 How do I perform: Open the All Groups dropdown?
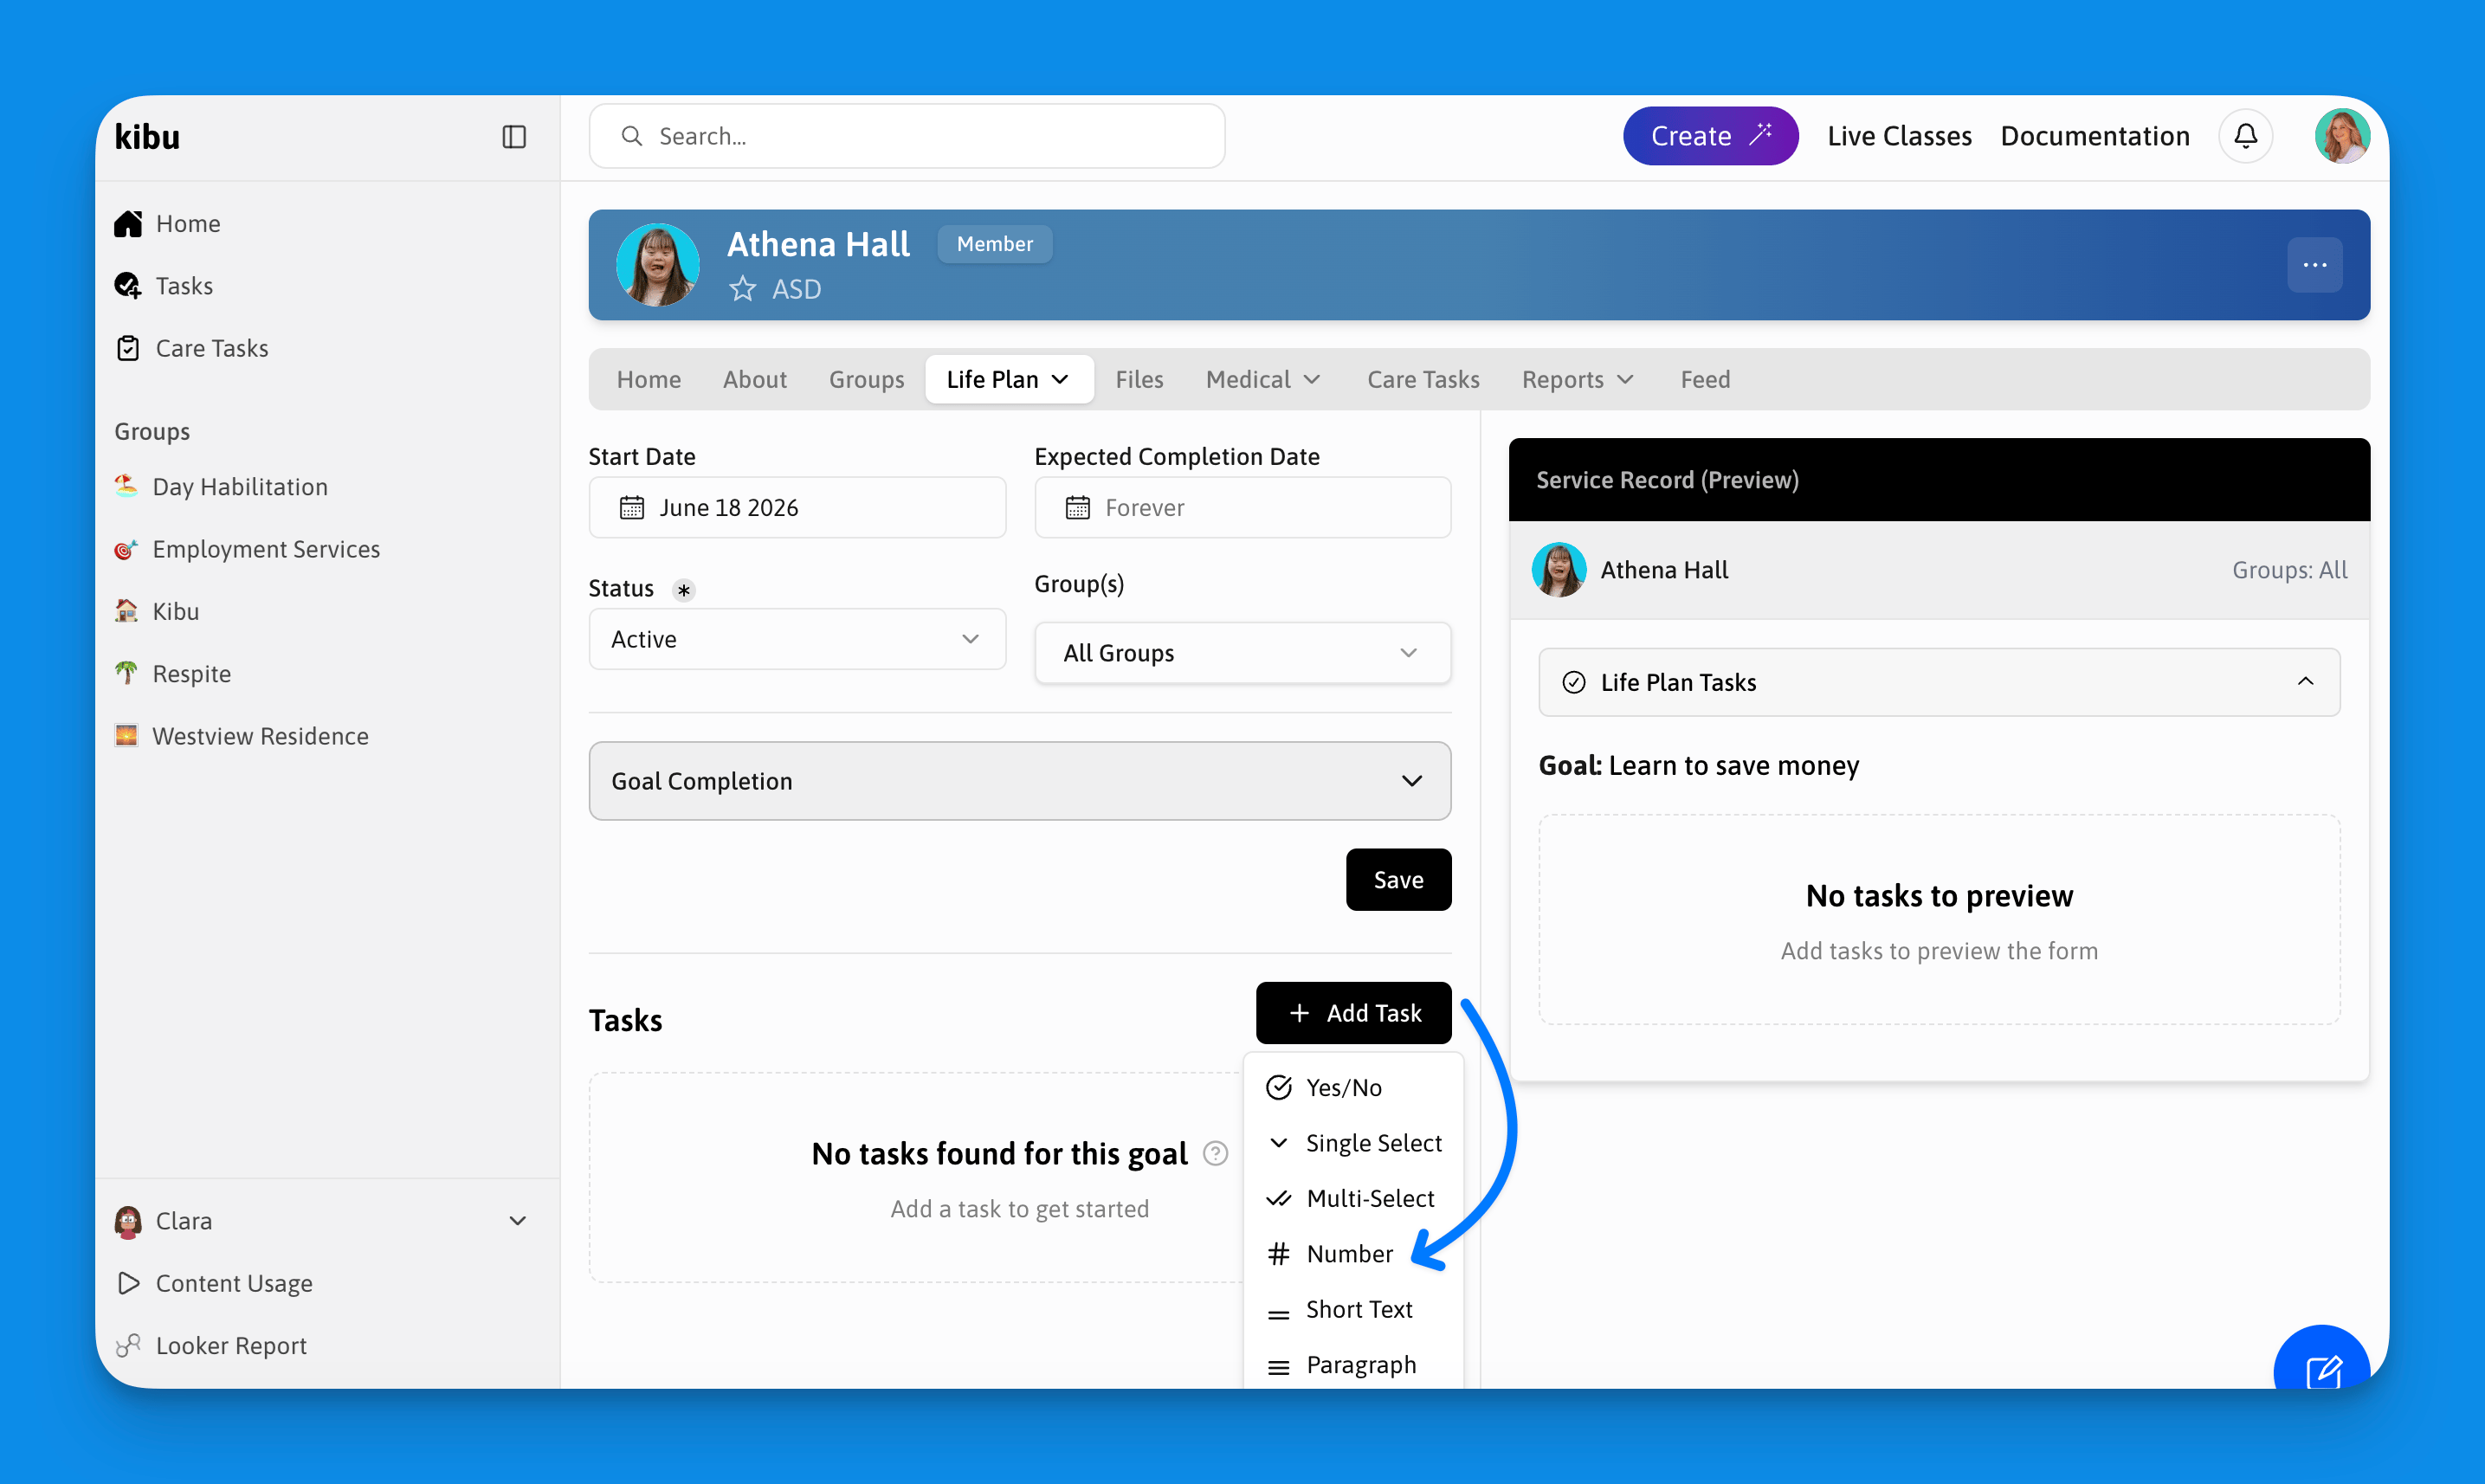point(1242,653)
